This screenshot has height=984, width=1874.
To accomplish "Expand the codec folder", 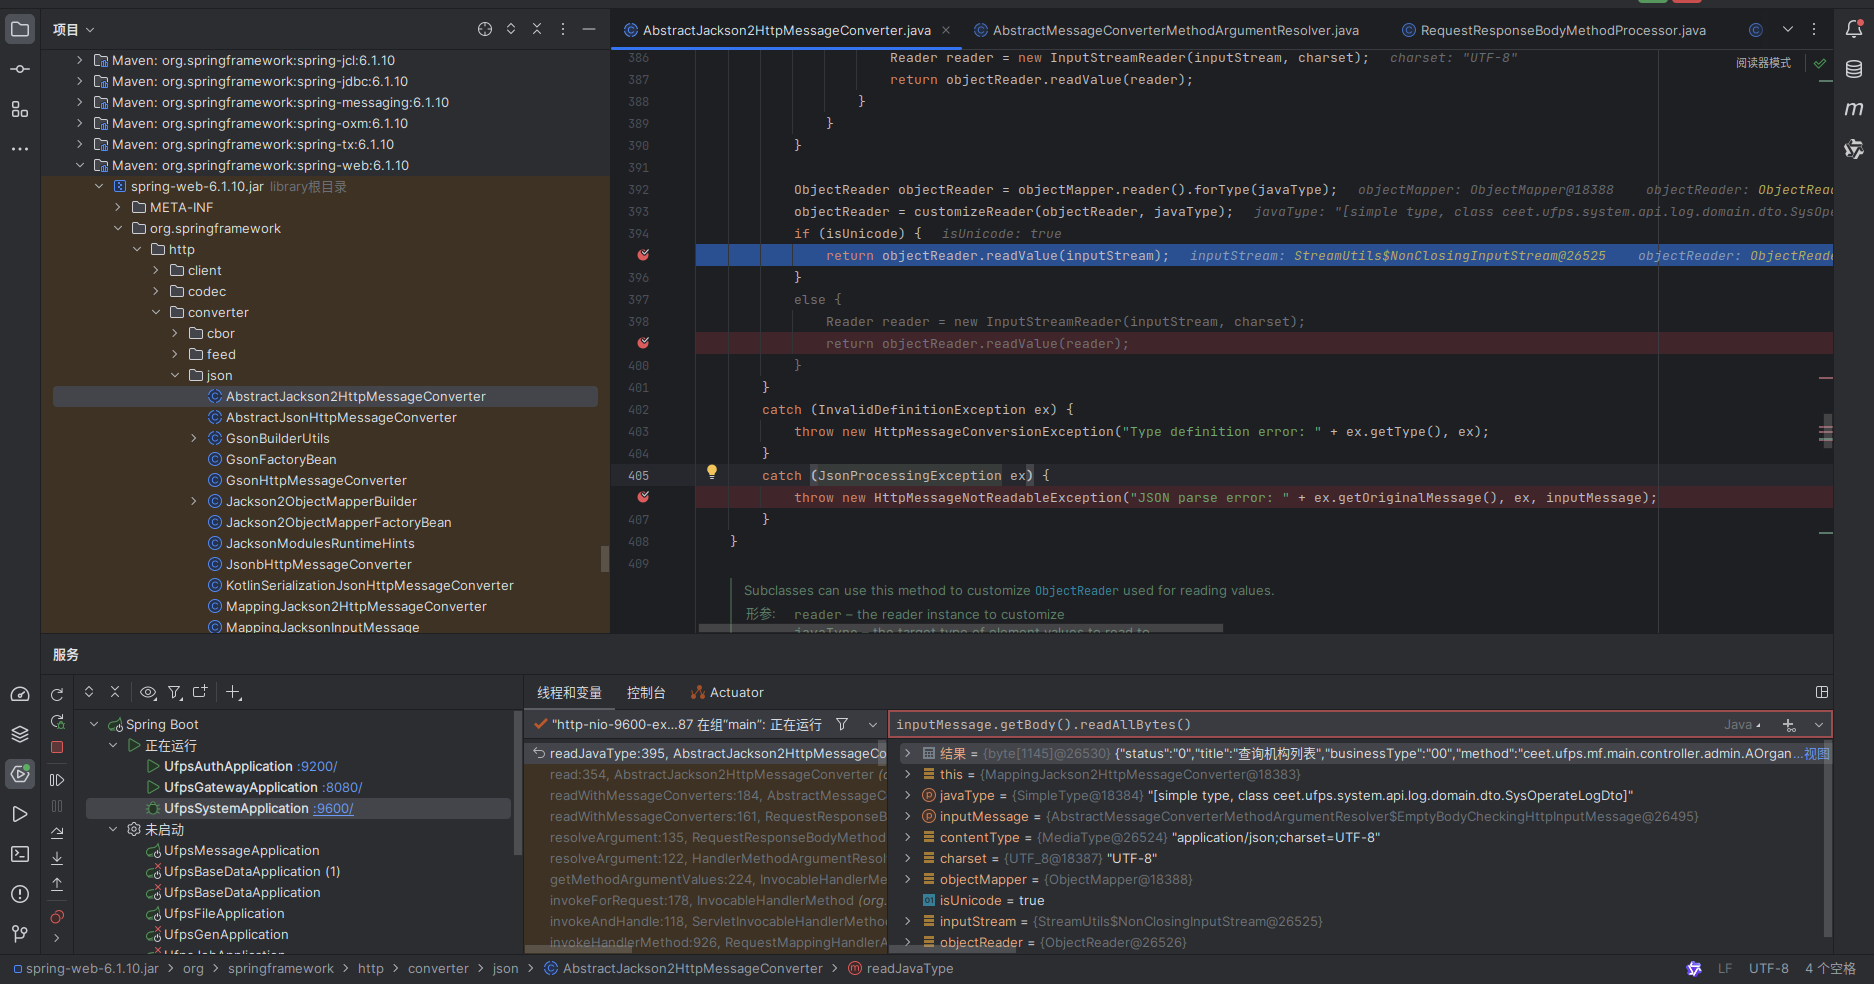I will pos(155,291).
